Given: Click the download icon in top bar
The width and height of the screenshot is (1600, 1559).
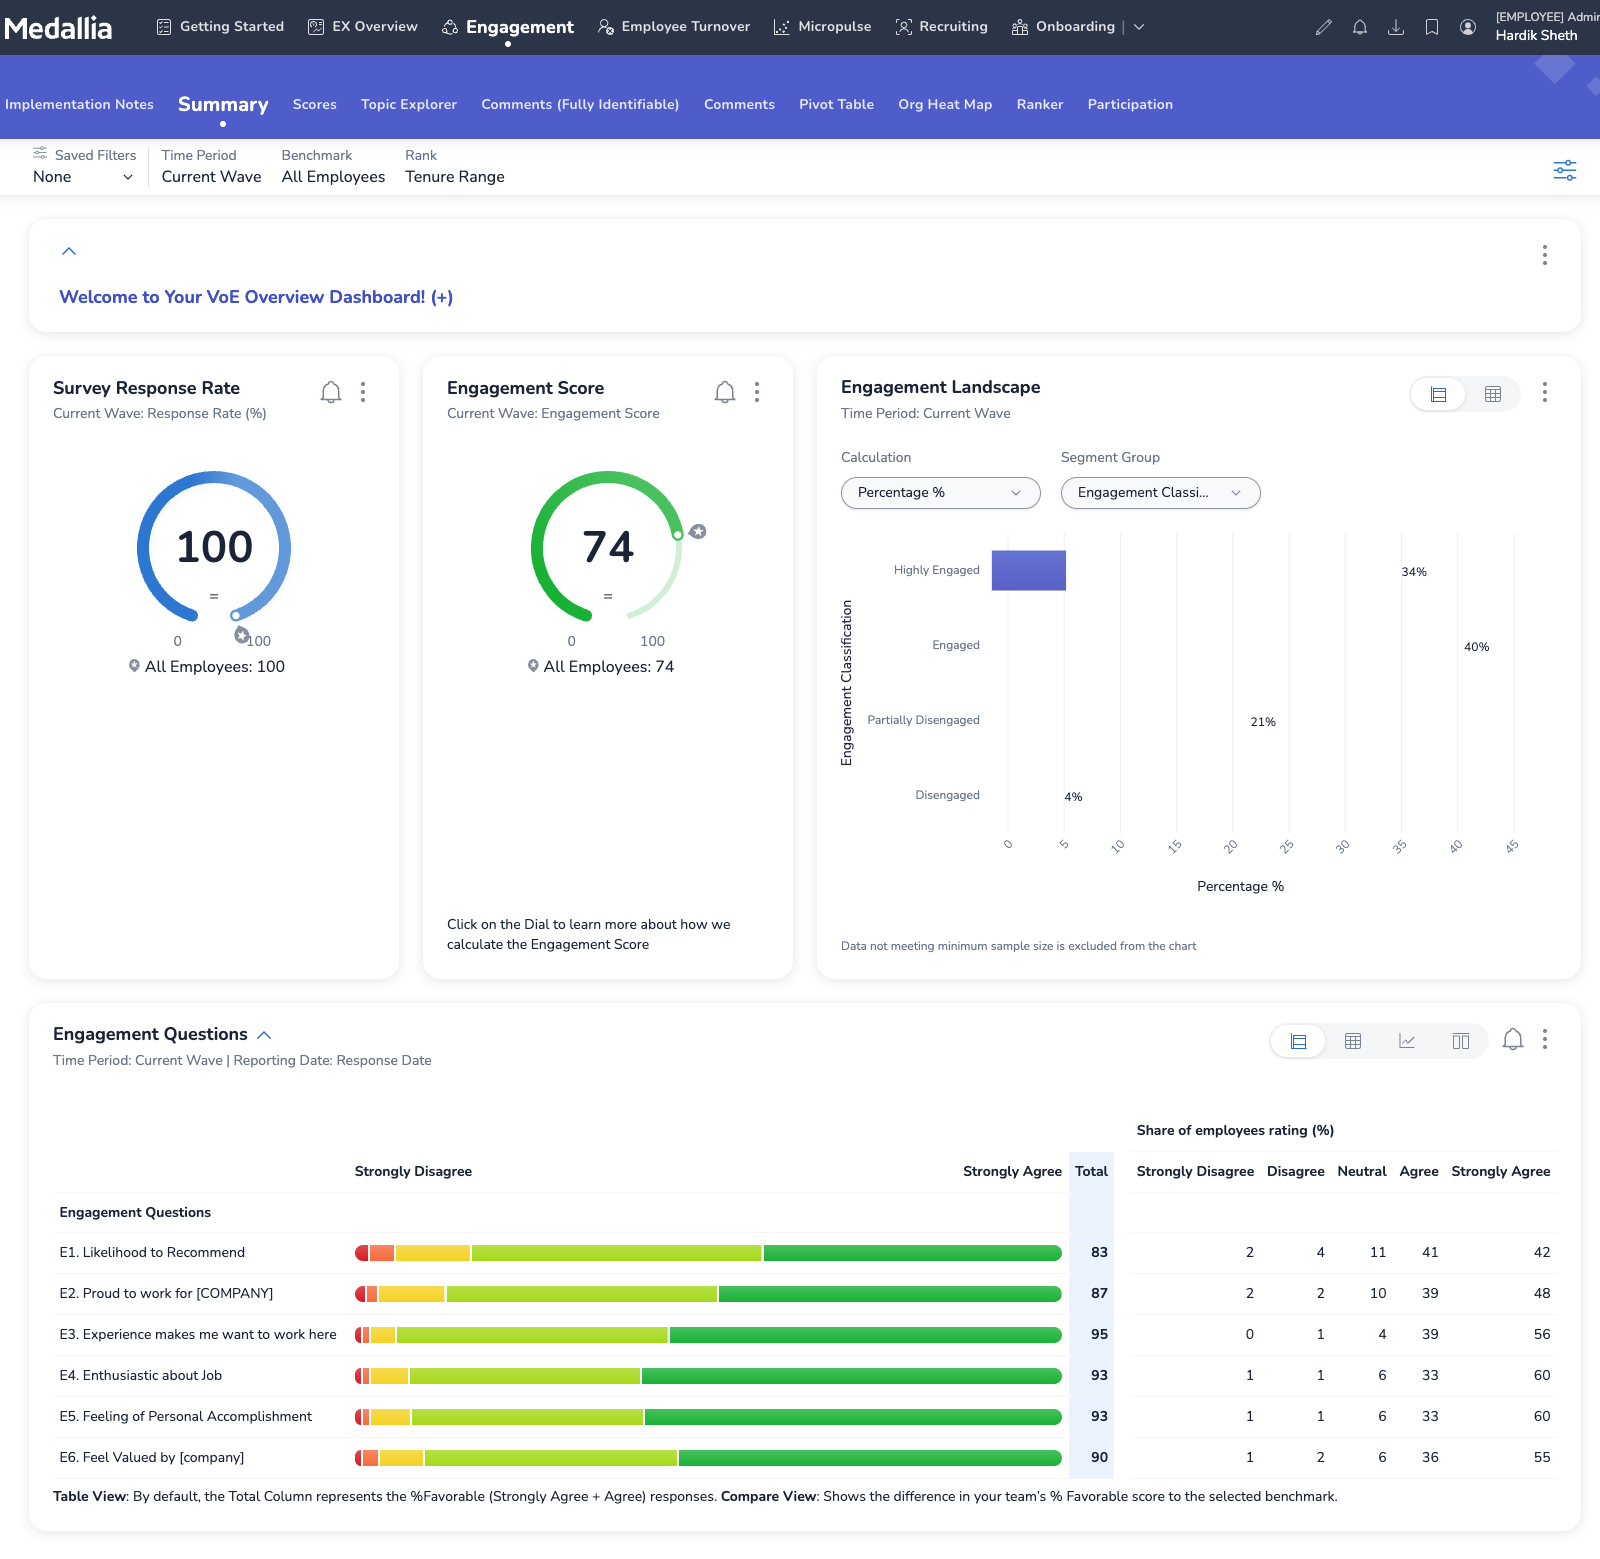Looking at the screenshot, I should click(x=1395, y=27).
